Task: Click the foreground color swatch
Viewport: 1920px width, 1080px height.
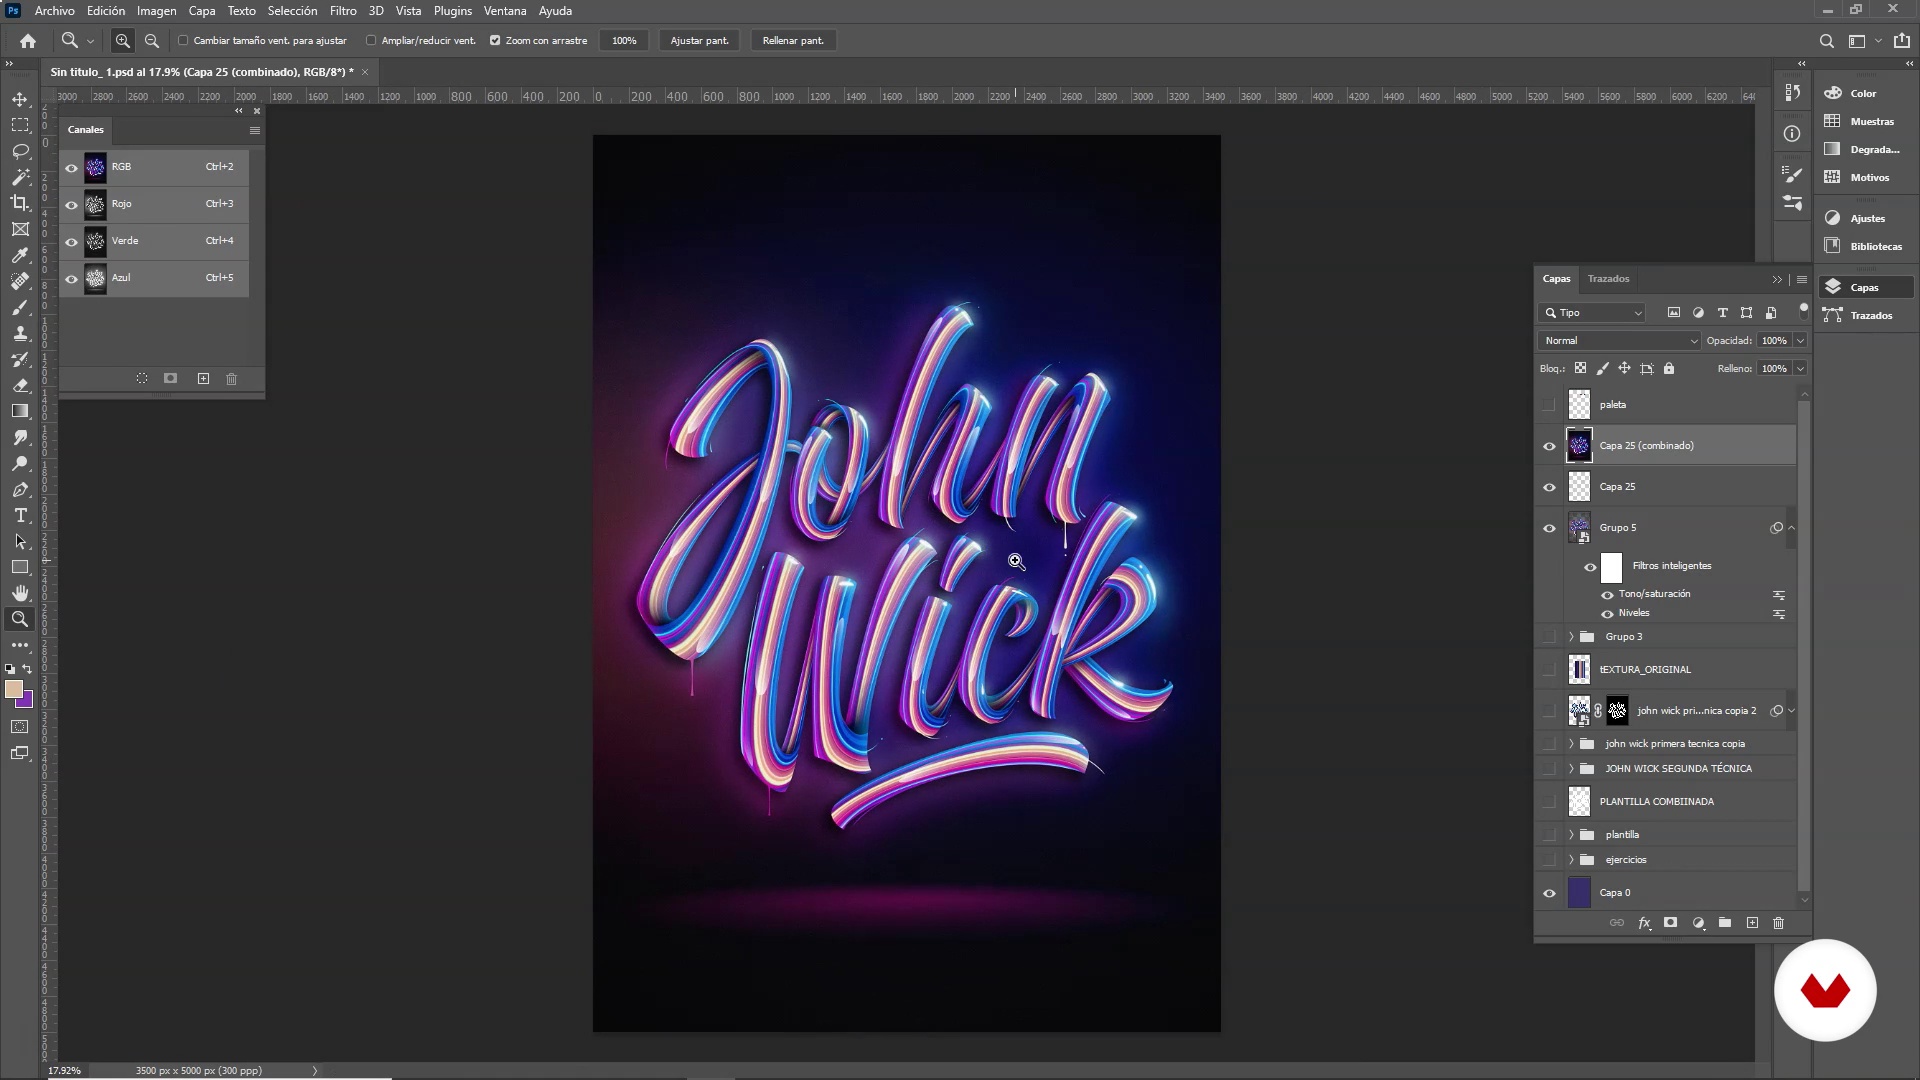Action: tap(13, 689)
